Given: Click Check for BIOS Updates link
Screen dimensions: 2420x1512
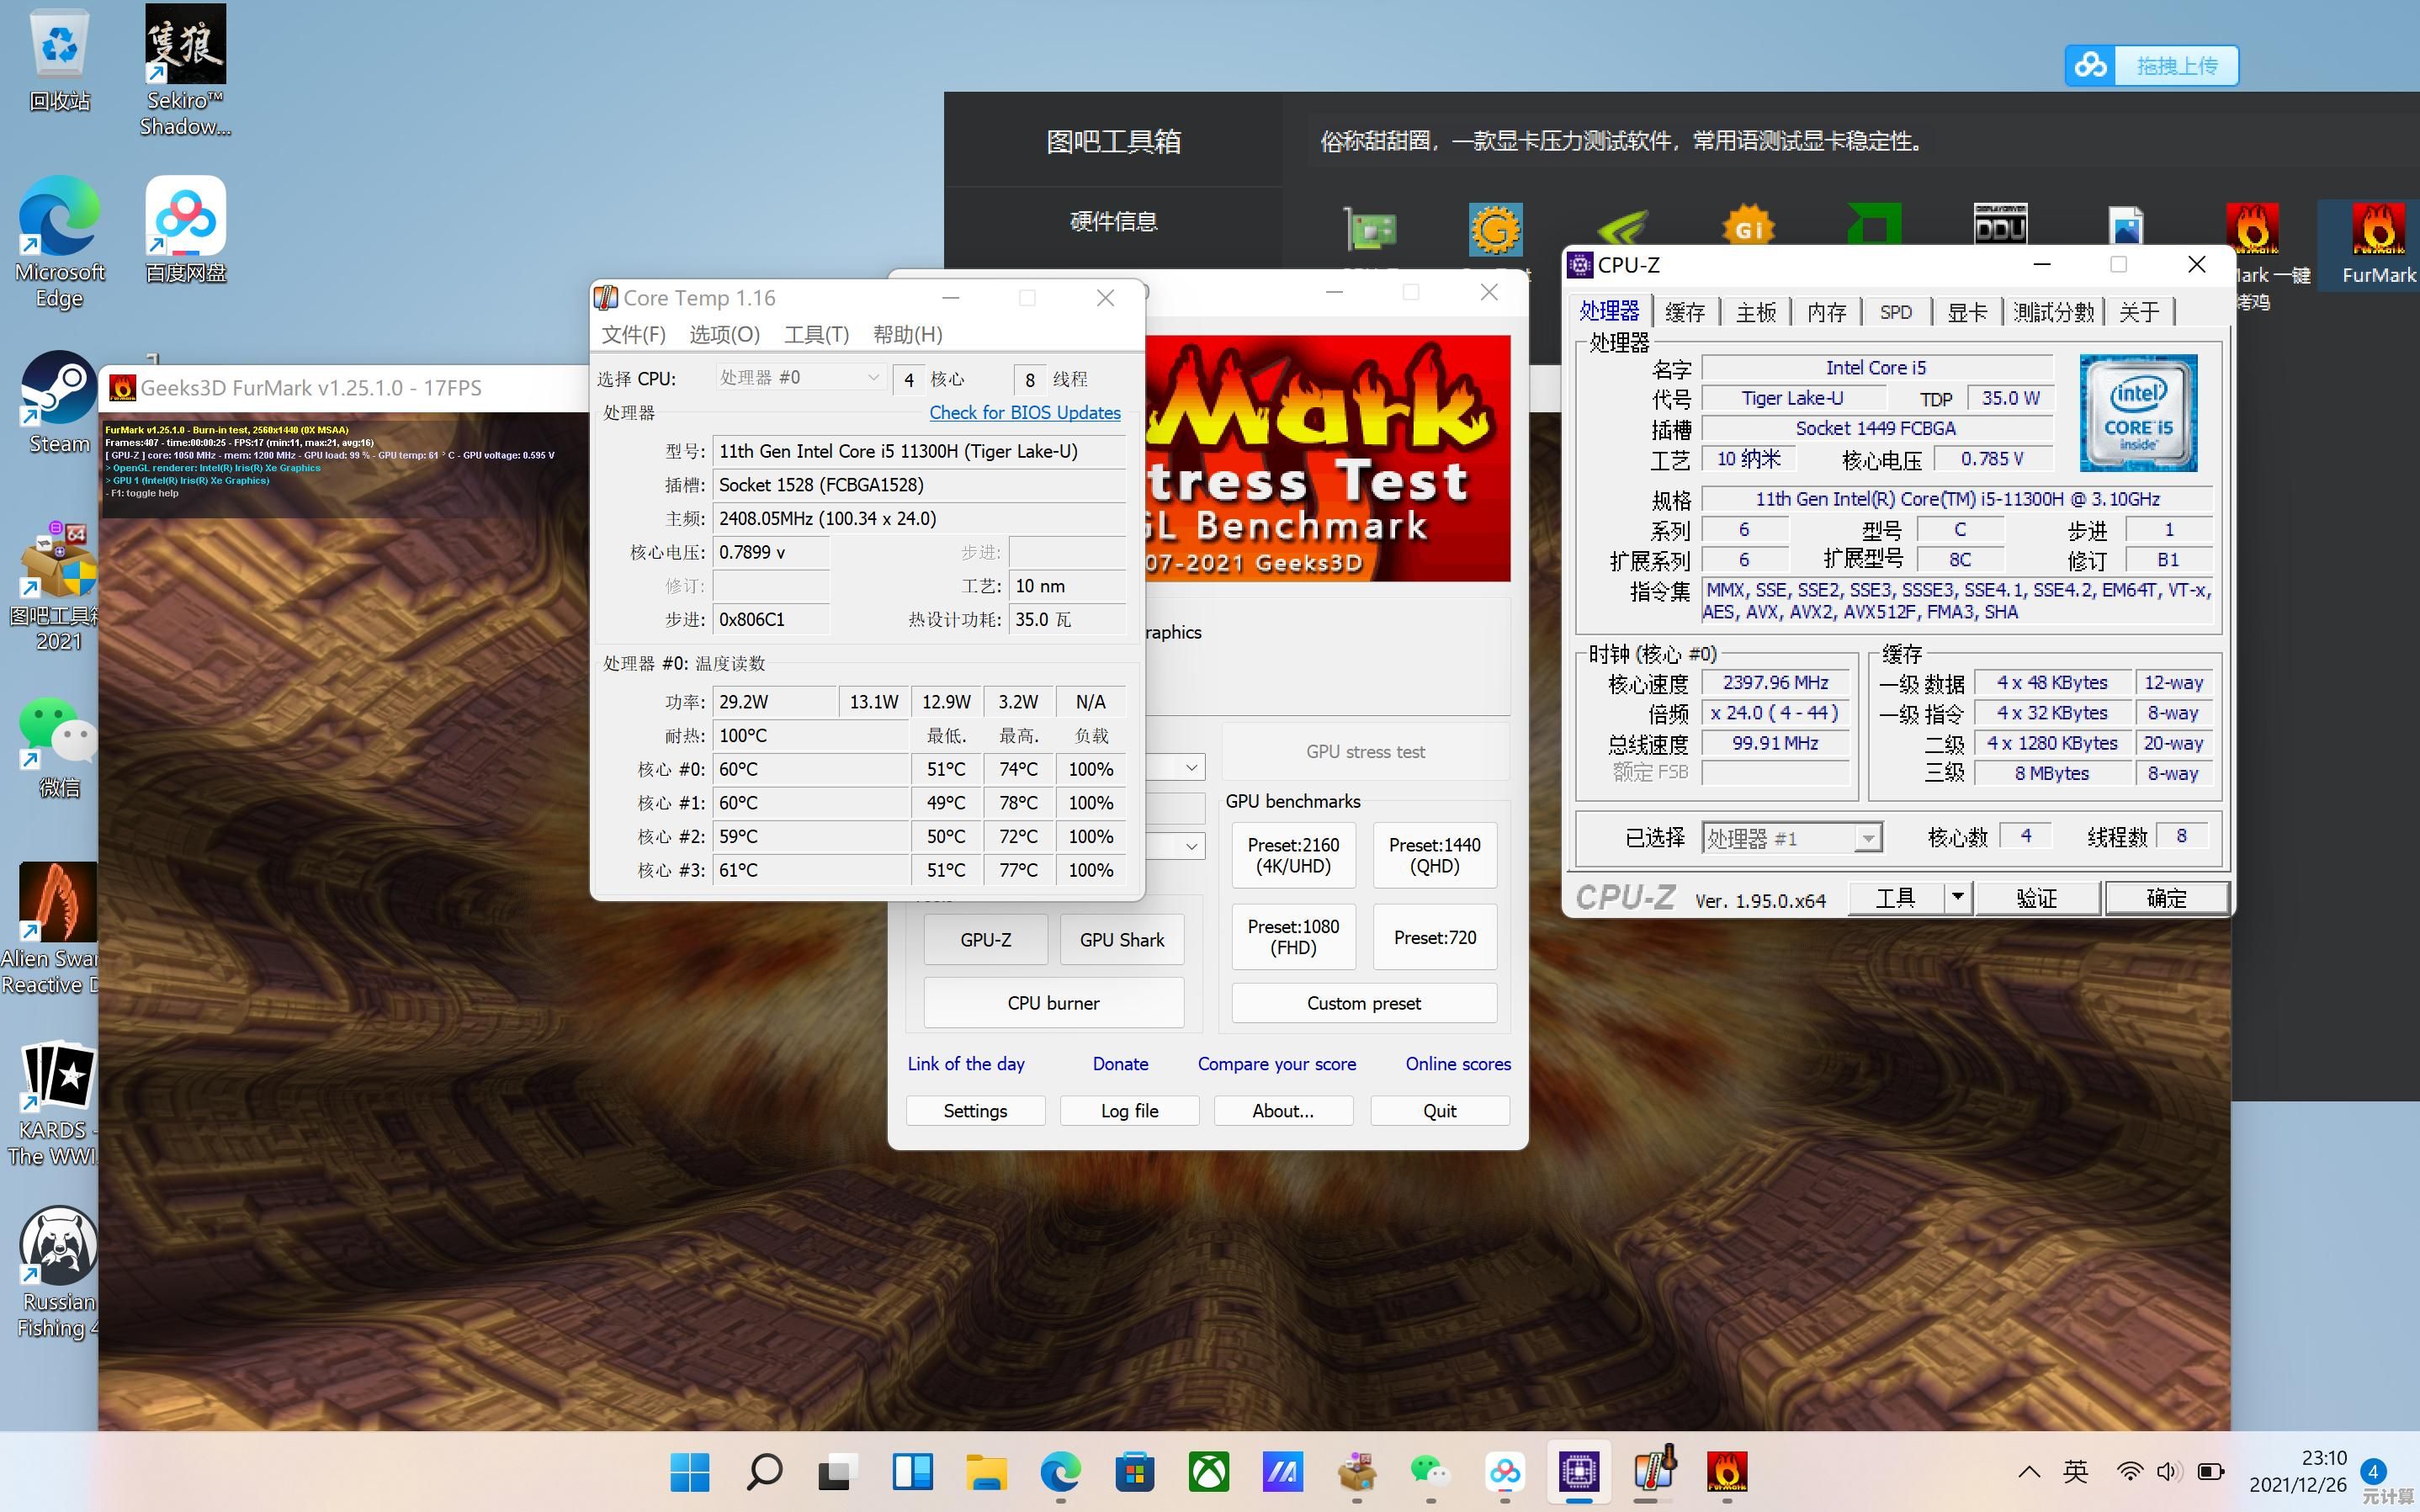Looking at the screenshot, I should pos(1024,412).
